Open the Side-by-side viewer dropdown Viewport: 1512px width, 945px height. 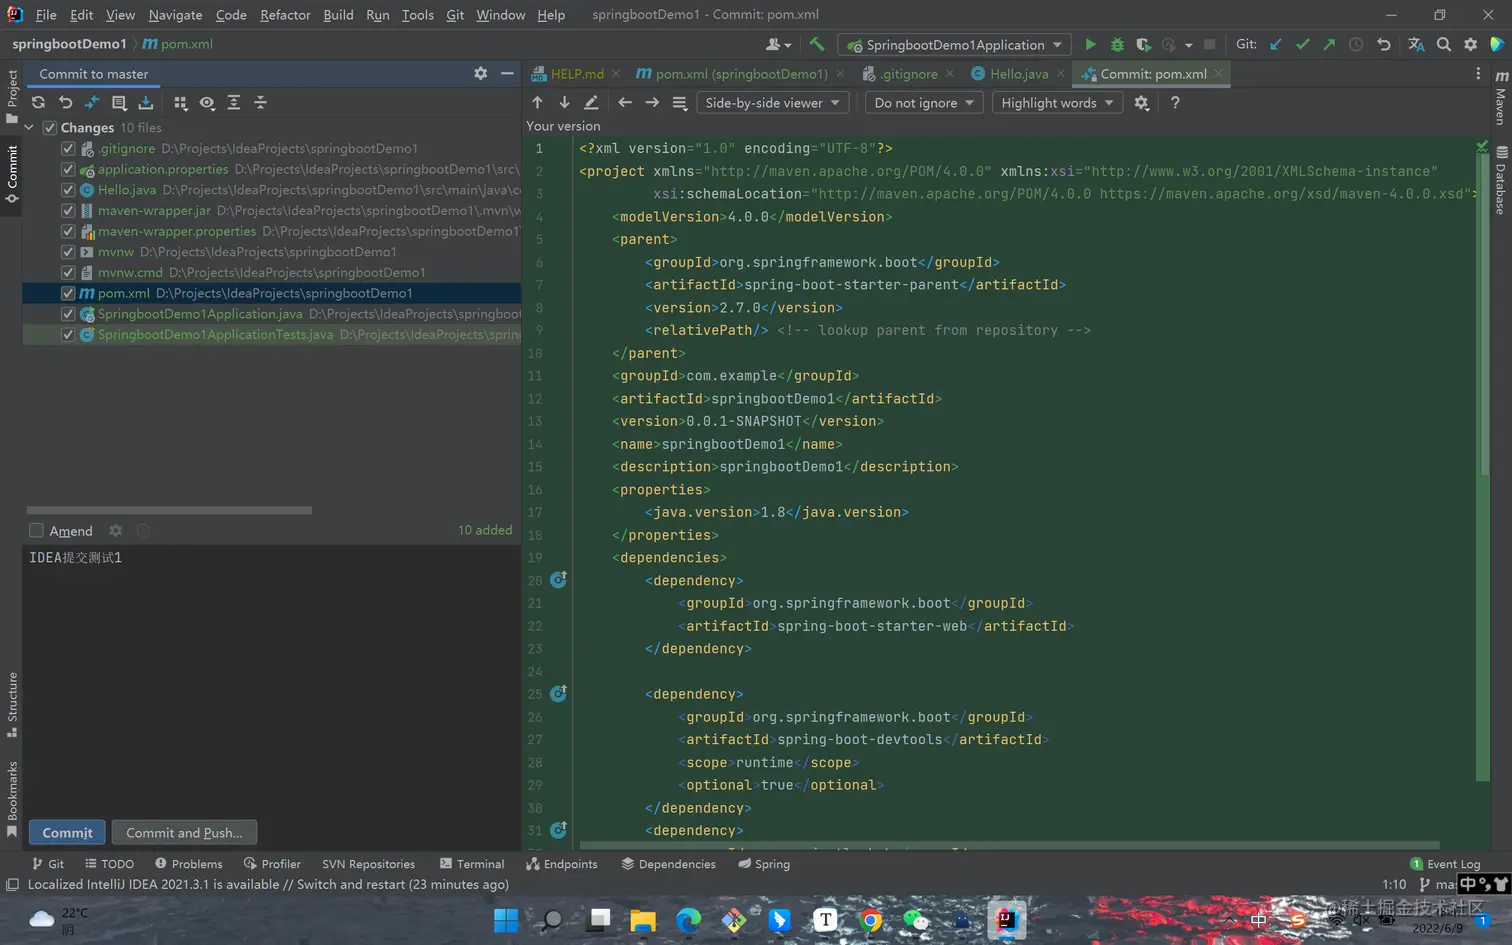(x=772, y=103)
